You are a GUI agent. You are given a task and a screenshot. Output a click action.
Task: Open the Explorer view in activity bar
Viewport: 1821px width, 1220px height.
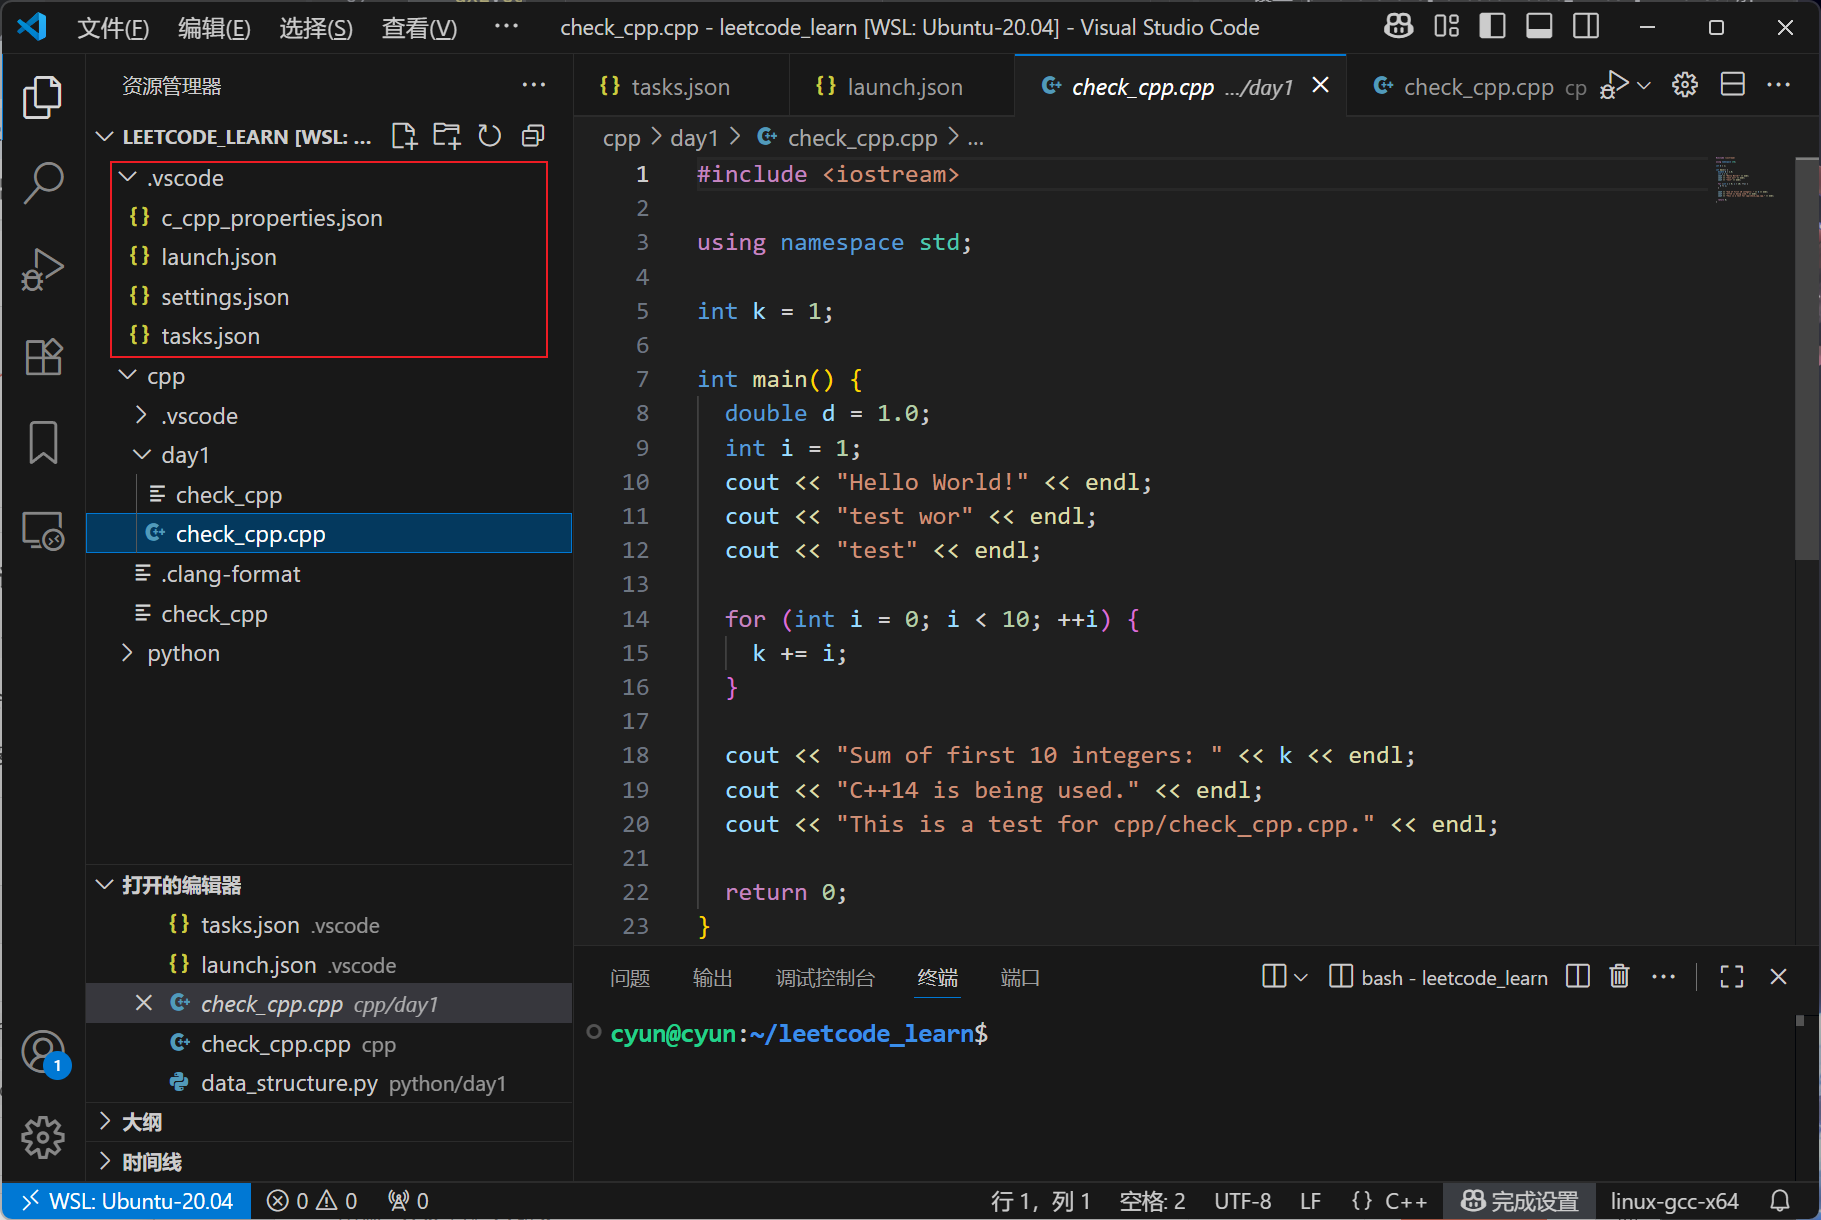[x=42, y=97]
